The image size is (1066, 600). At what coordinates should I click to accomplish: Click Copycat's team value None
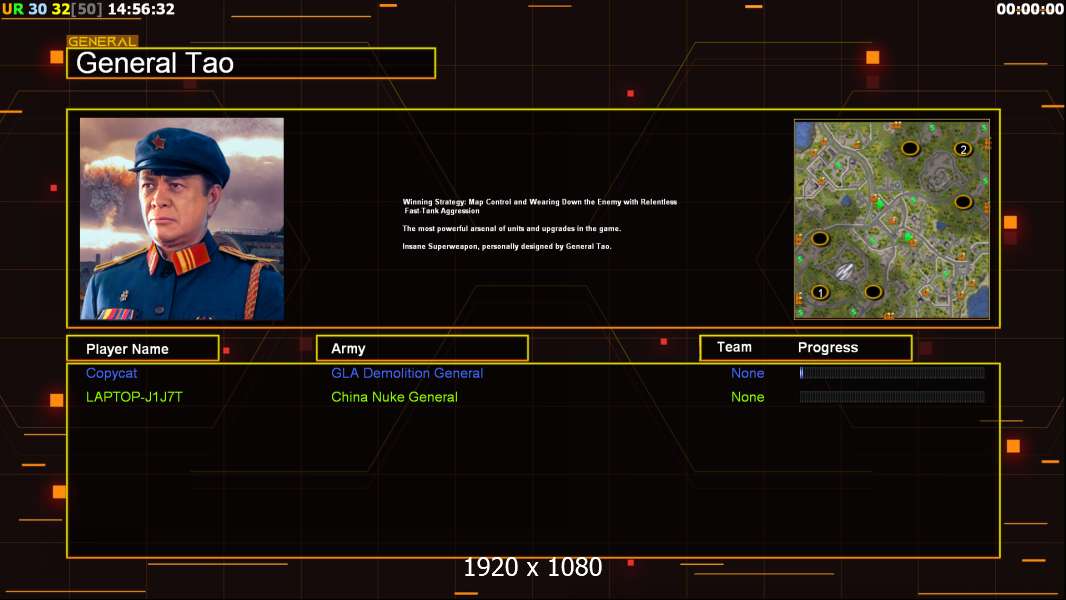point(747,373)
